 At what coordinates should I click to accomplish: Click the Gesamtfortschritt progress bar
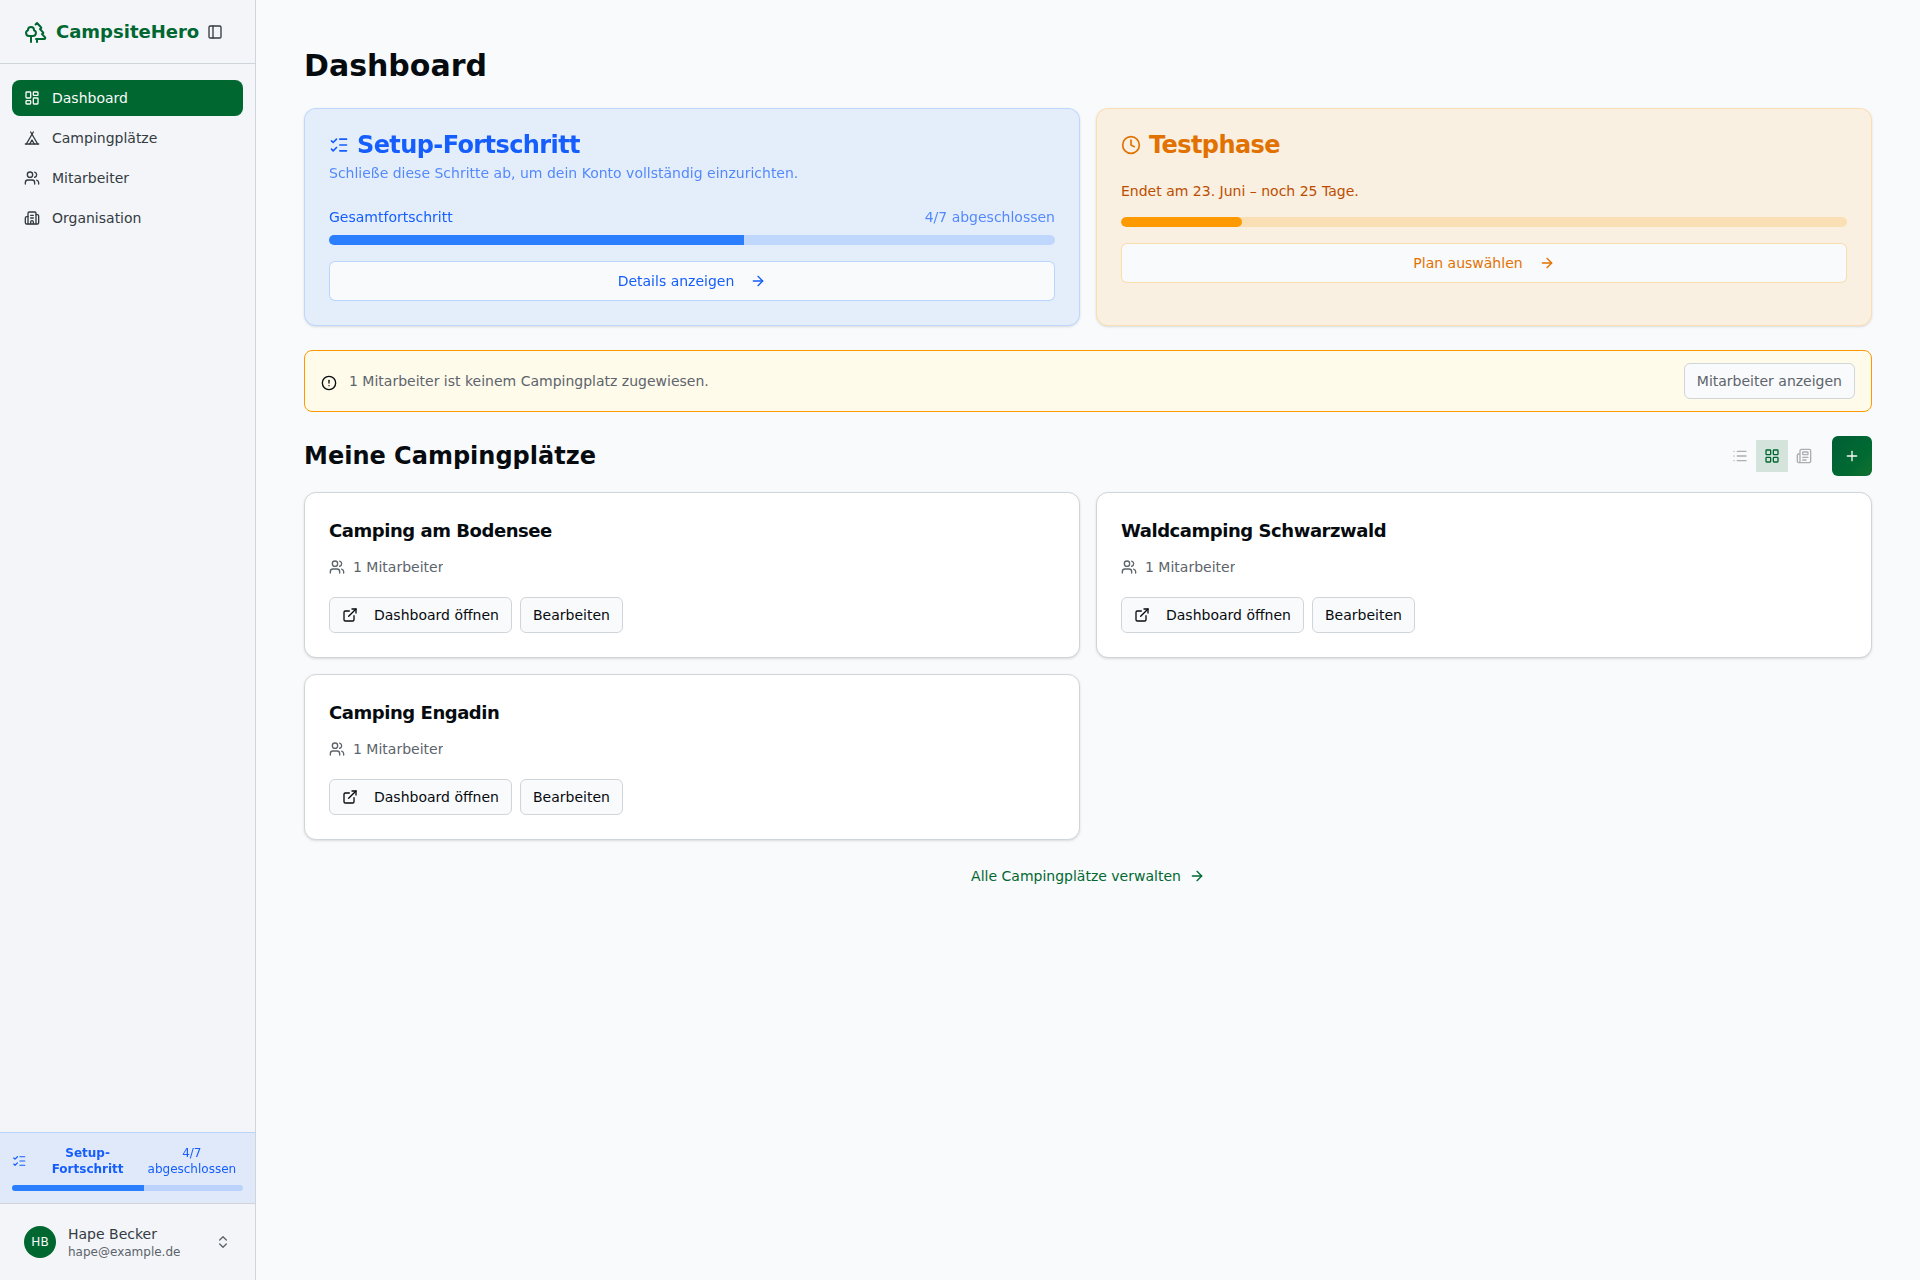click(x=691, y=240)
